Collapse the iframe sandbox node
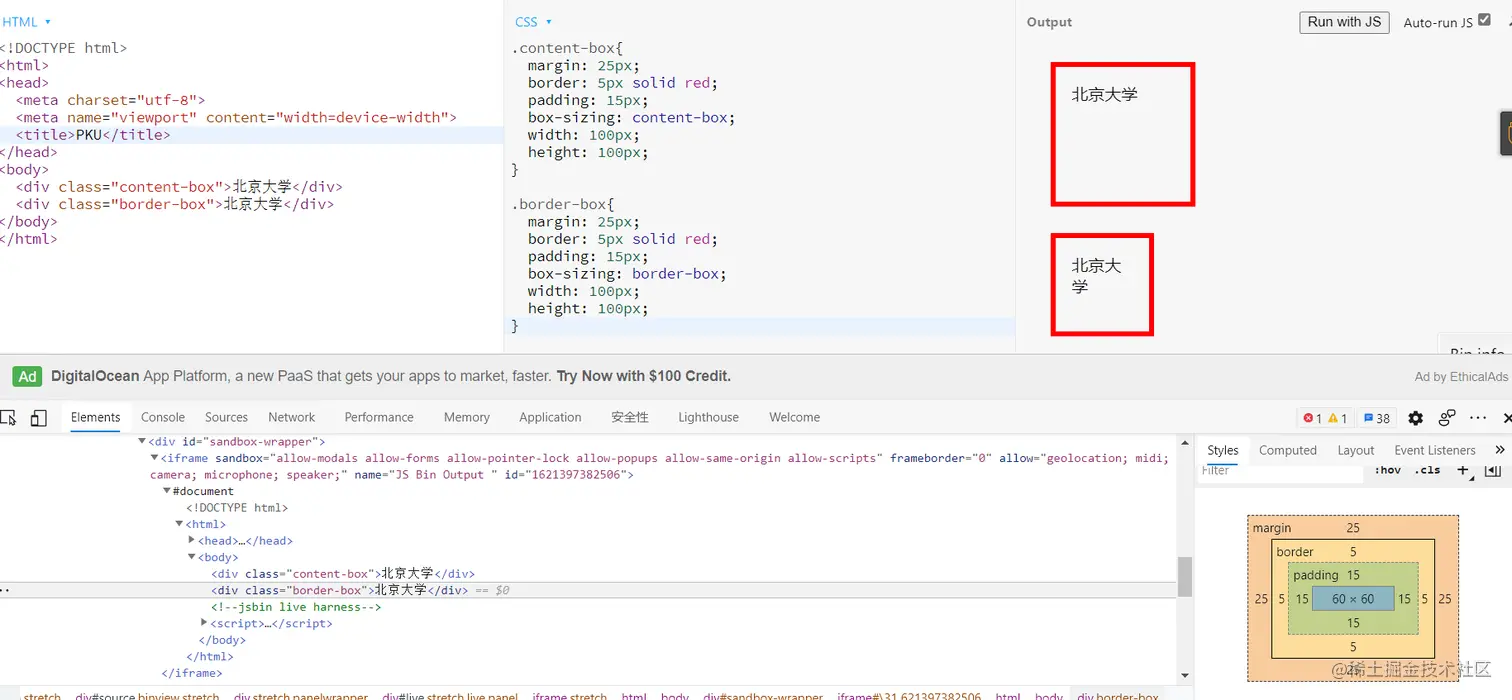Screen dimensions: 1512x700 coord(154,458)
